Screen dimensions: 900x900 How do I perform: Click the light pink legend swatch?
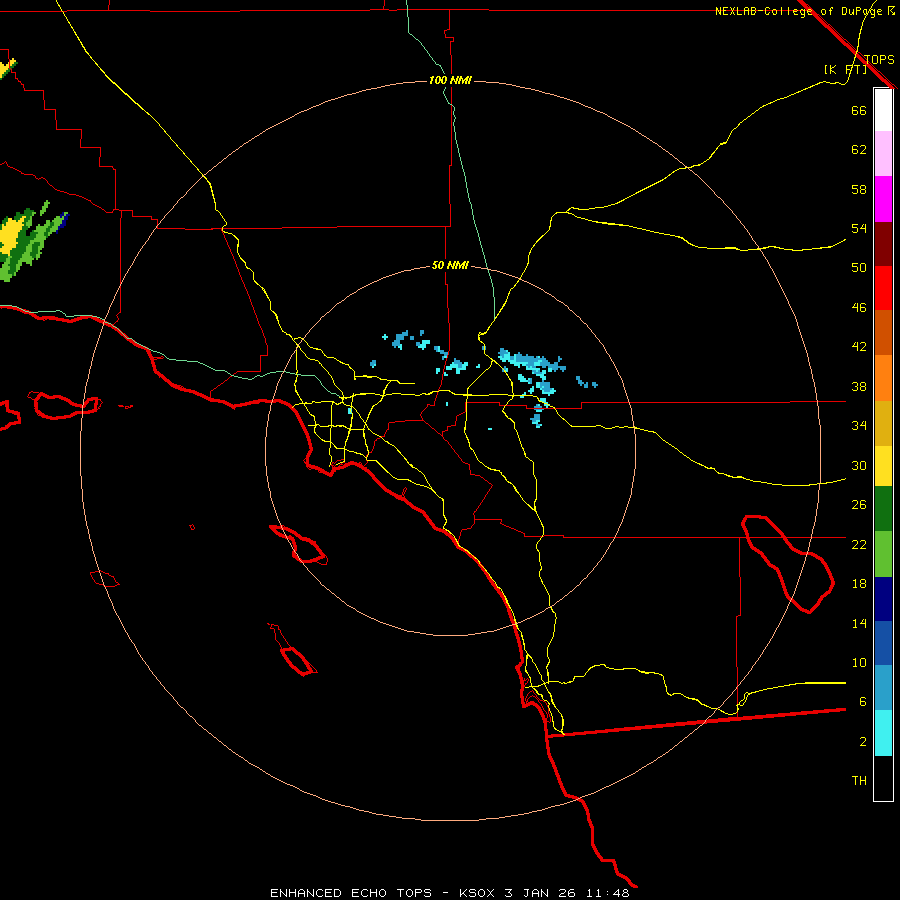coord(883,154)
